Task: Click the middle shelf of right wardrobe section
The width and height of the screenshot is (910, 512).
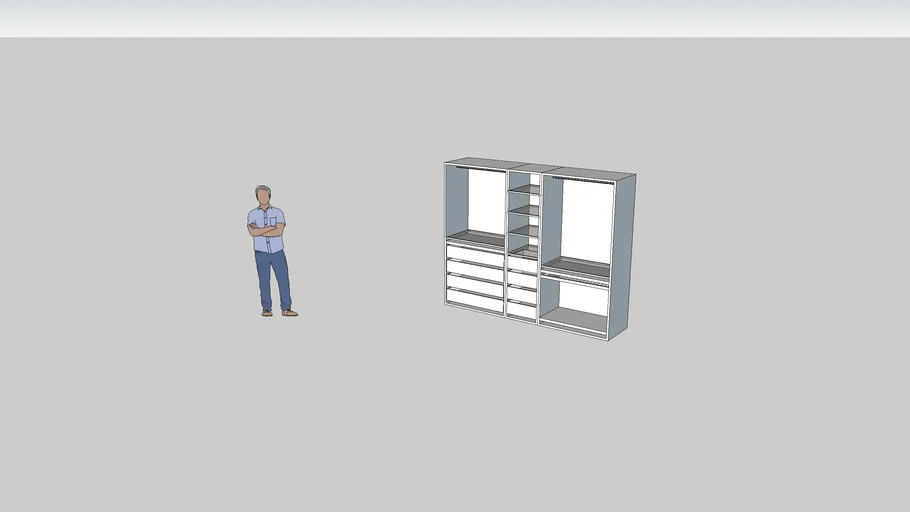Action: (576, 267)
